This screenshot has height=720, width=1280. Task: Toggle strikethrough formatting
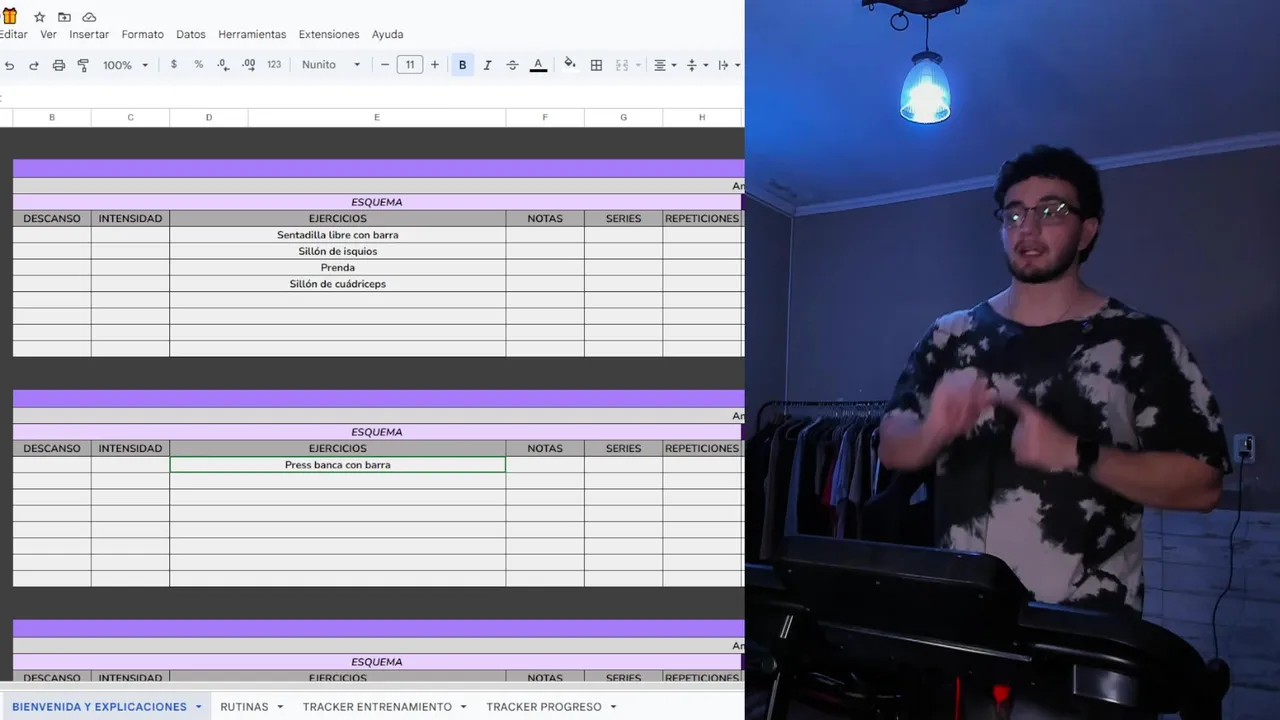point(512,65)
